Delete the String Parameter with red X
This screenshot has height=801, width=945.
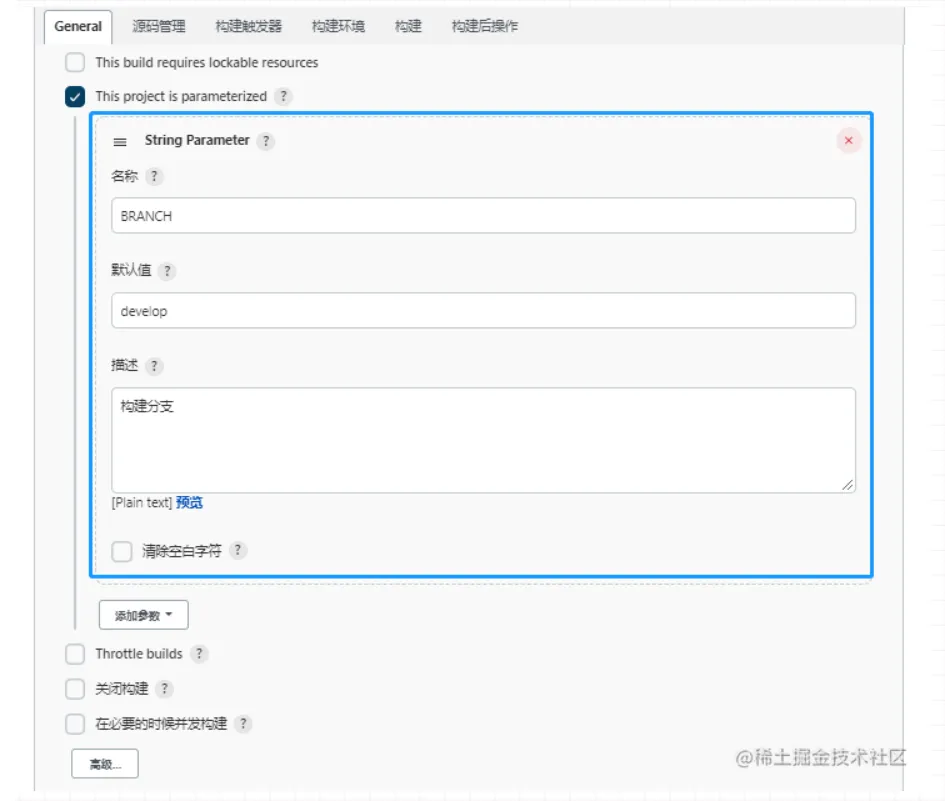(849, 140)
